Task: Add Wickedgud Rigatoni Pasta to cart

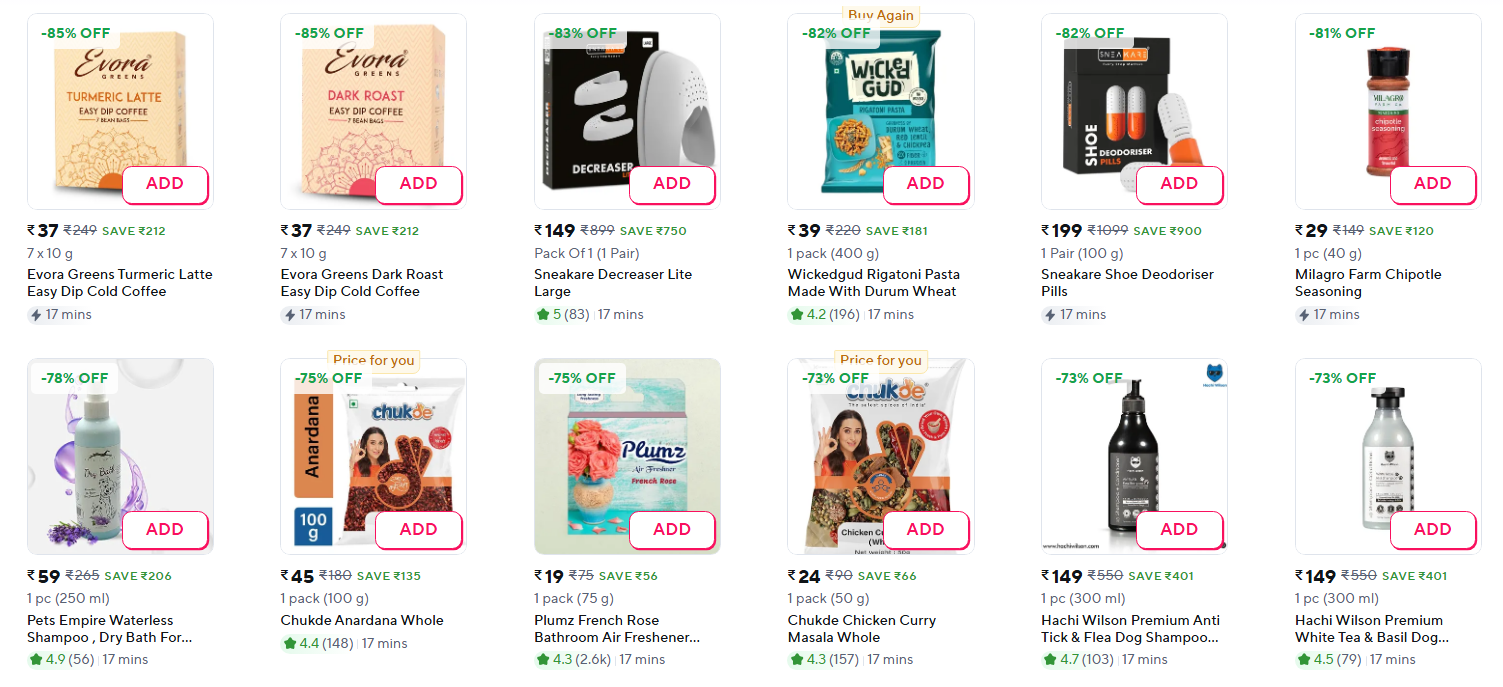Action: click(925, 184)
